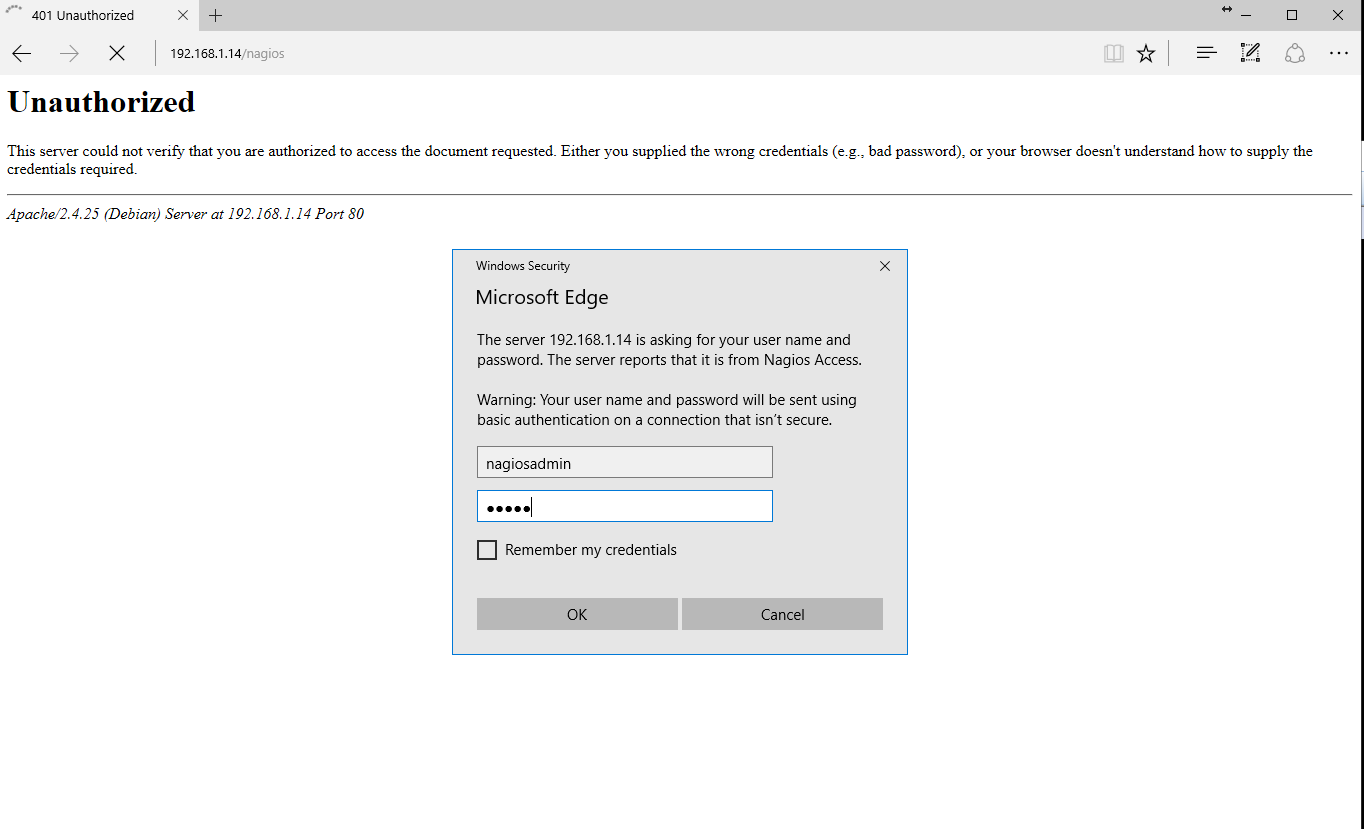This screenshot has width=1364, height=829.
Task: Enable Remember my credentials checkbox
Action: [487, 550]
